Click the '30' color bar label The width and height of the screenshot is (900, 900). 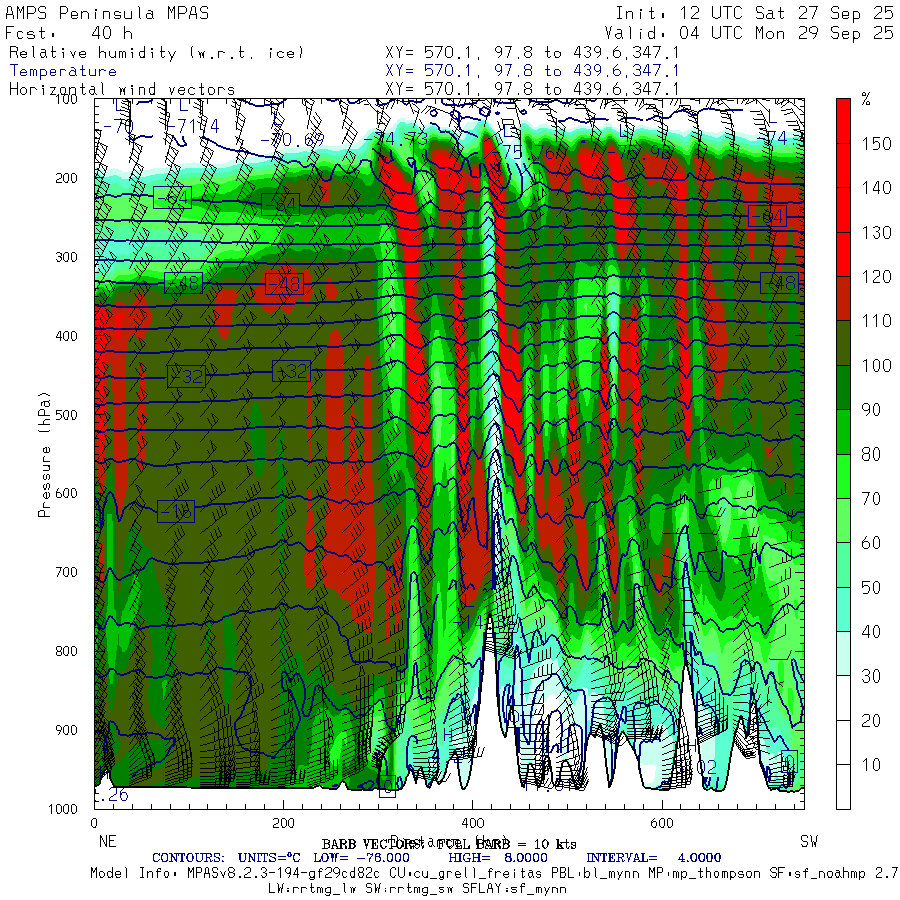coord(871,676)
